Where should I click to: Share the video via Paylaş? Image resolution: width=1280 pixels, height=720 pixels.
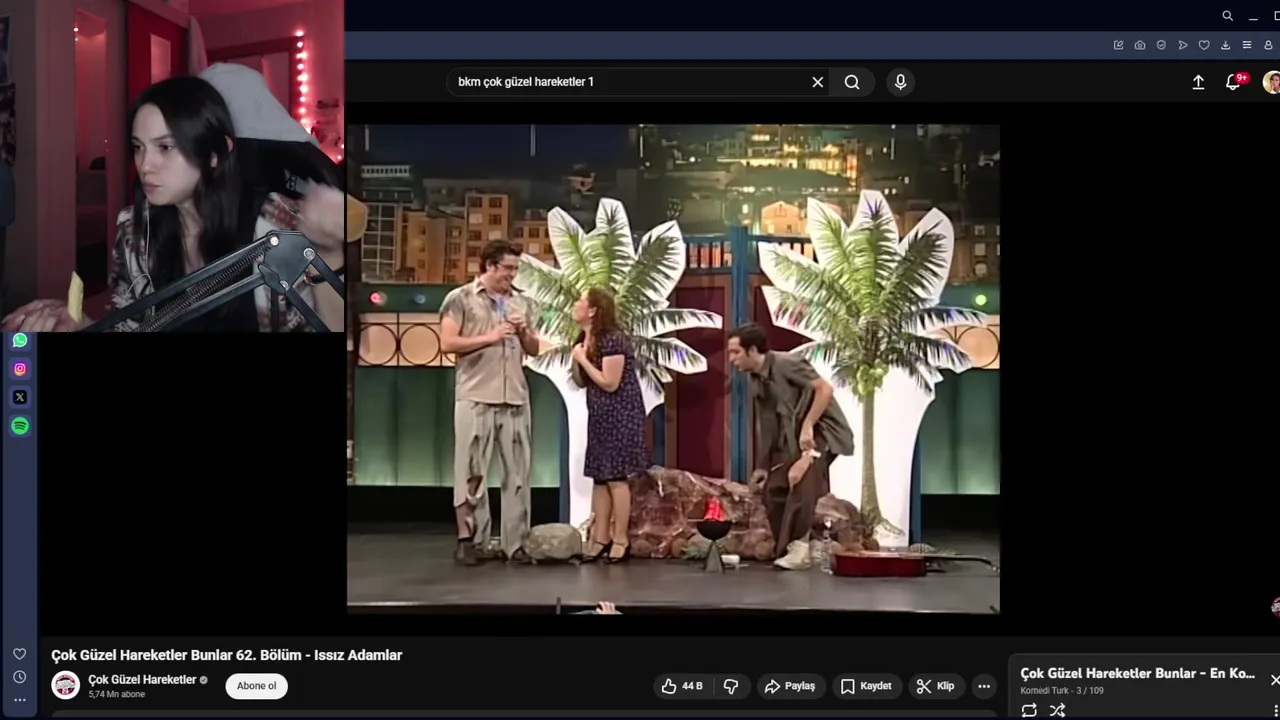pos(790,686)
